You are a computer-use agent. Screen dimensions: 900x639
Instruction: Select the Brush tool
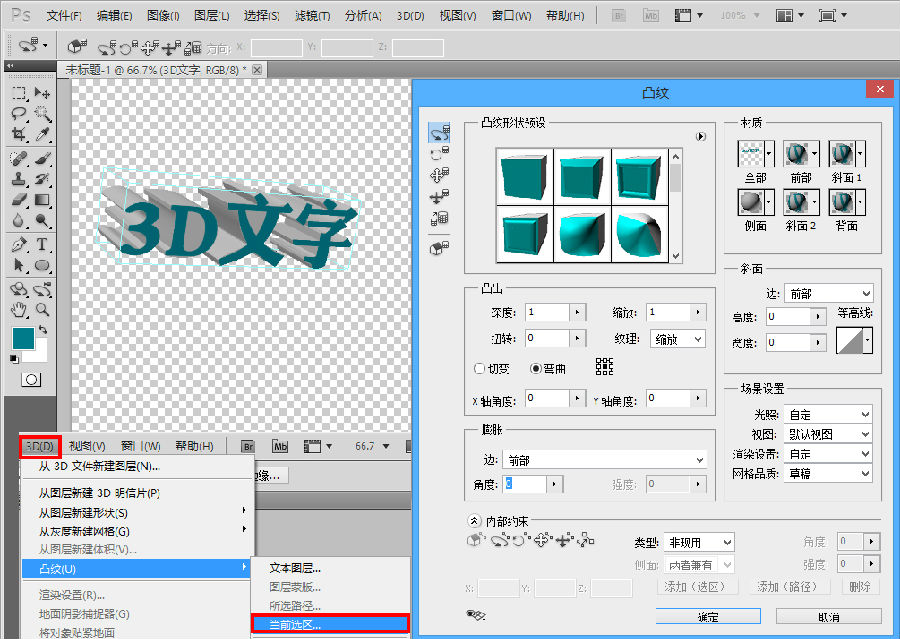point(42,158)
